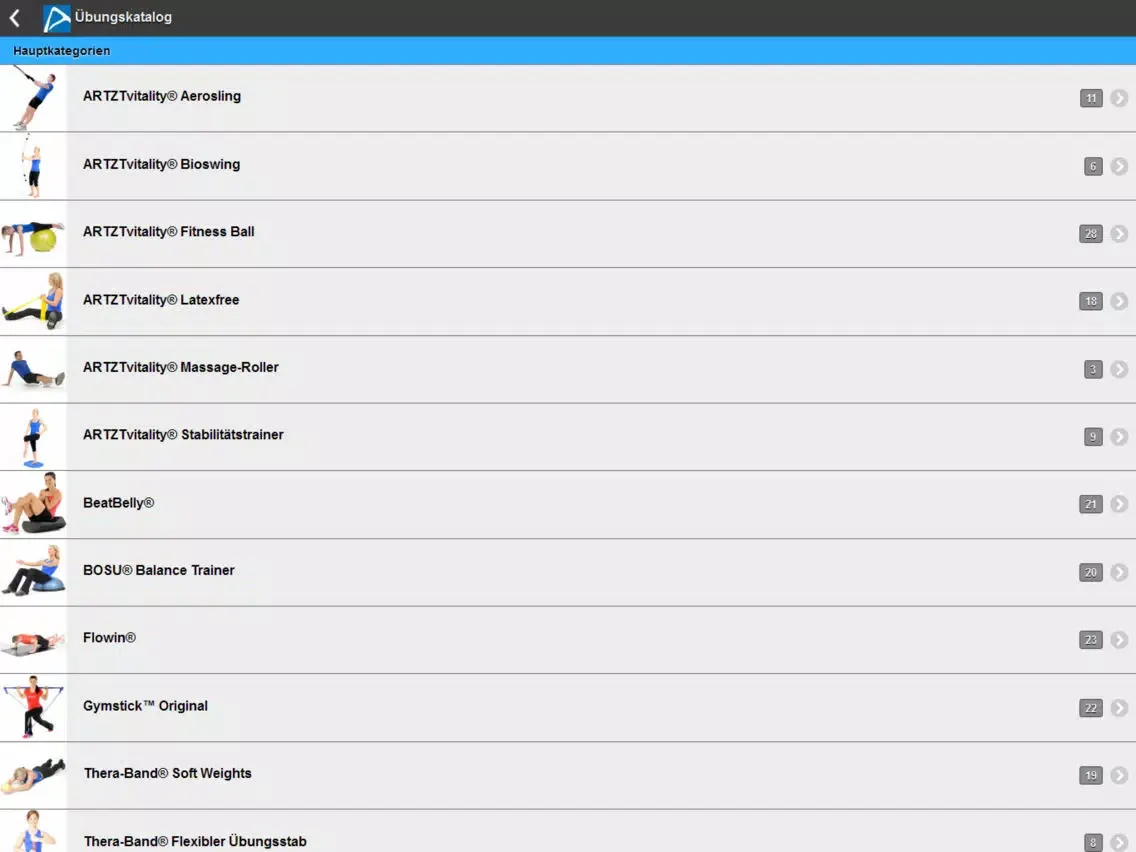
Task: Choose the BOSU® Balance Trainer label
Action: pos(159,570)
